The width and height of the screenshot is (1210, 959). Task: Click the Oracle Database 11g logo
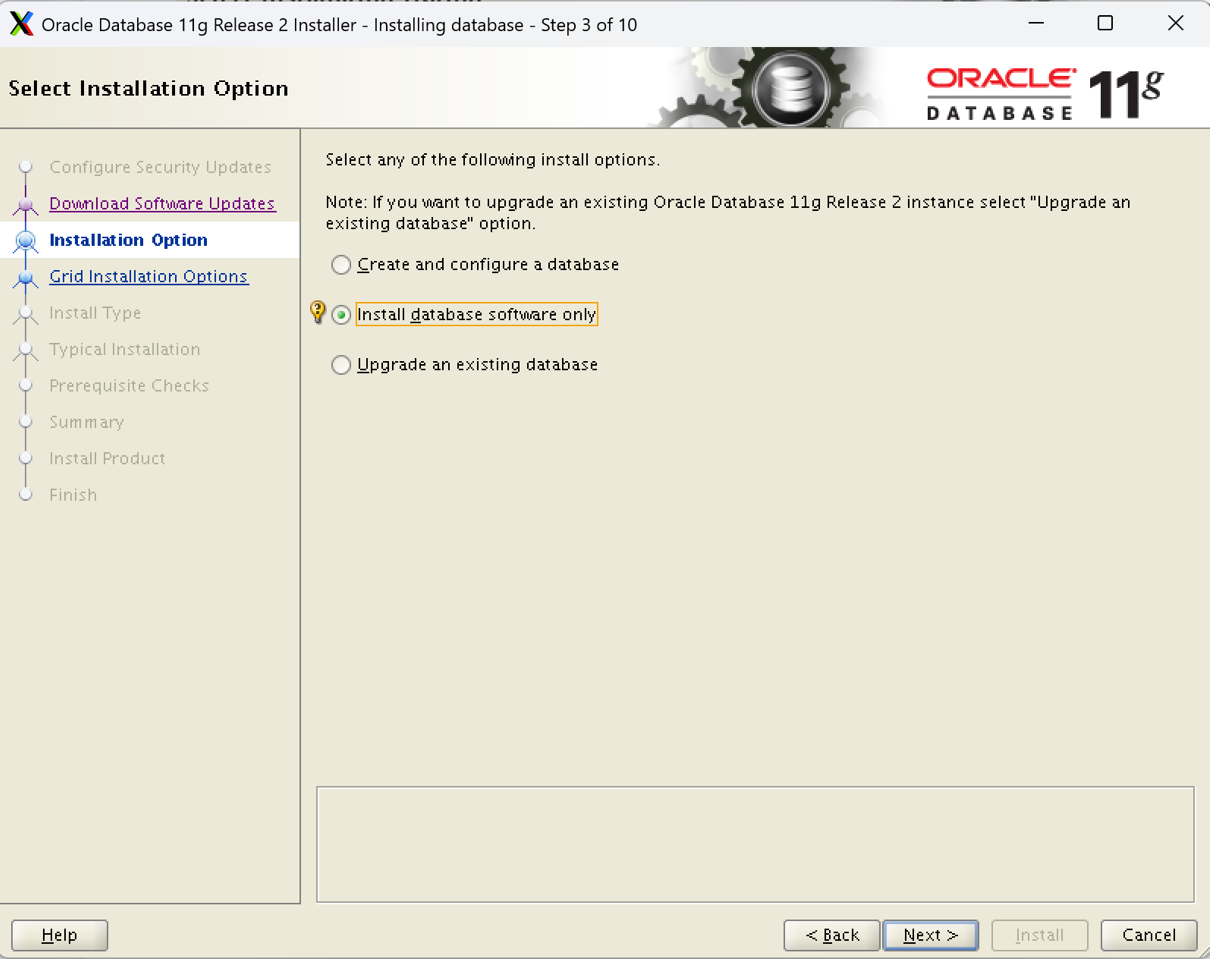coord(1045,94)
